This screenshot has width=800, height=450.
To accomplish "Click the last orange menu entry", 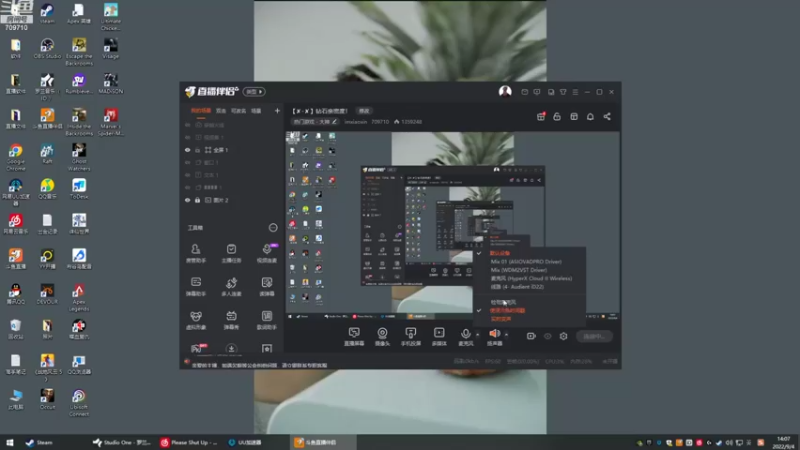I will pyautogui.click(x=501, y=319).
